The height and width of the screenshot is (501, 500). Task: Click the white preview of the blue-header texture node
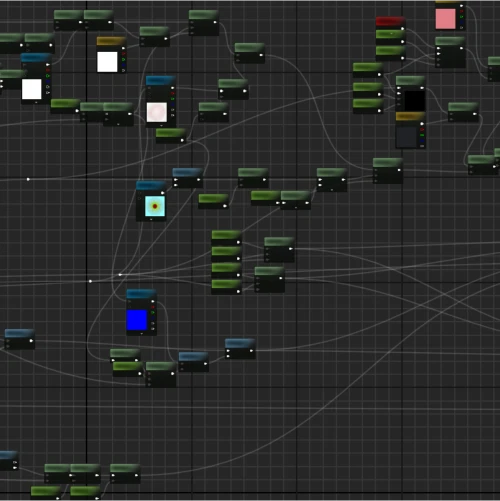(x=32, y=89)
